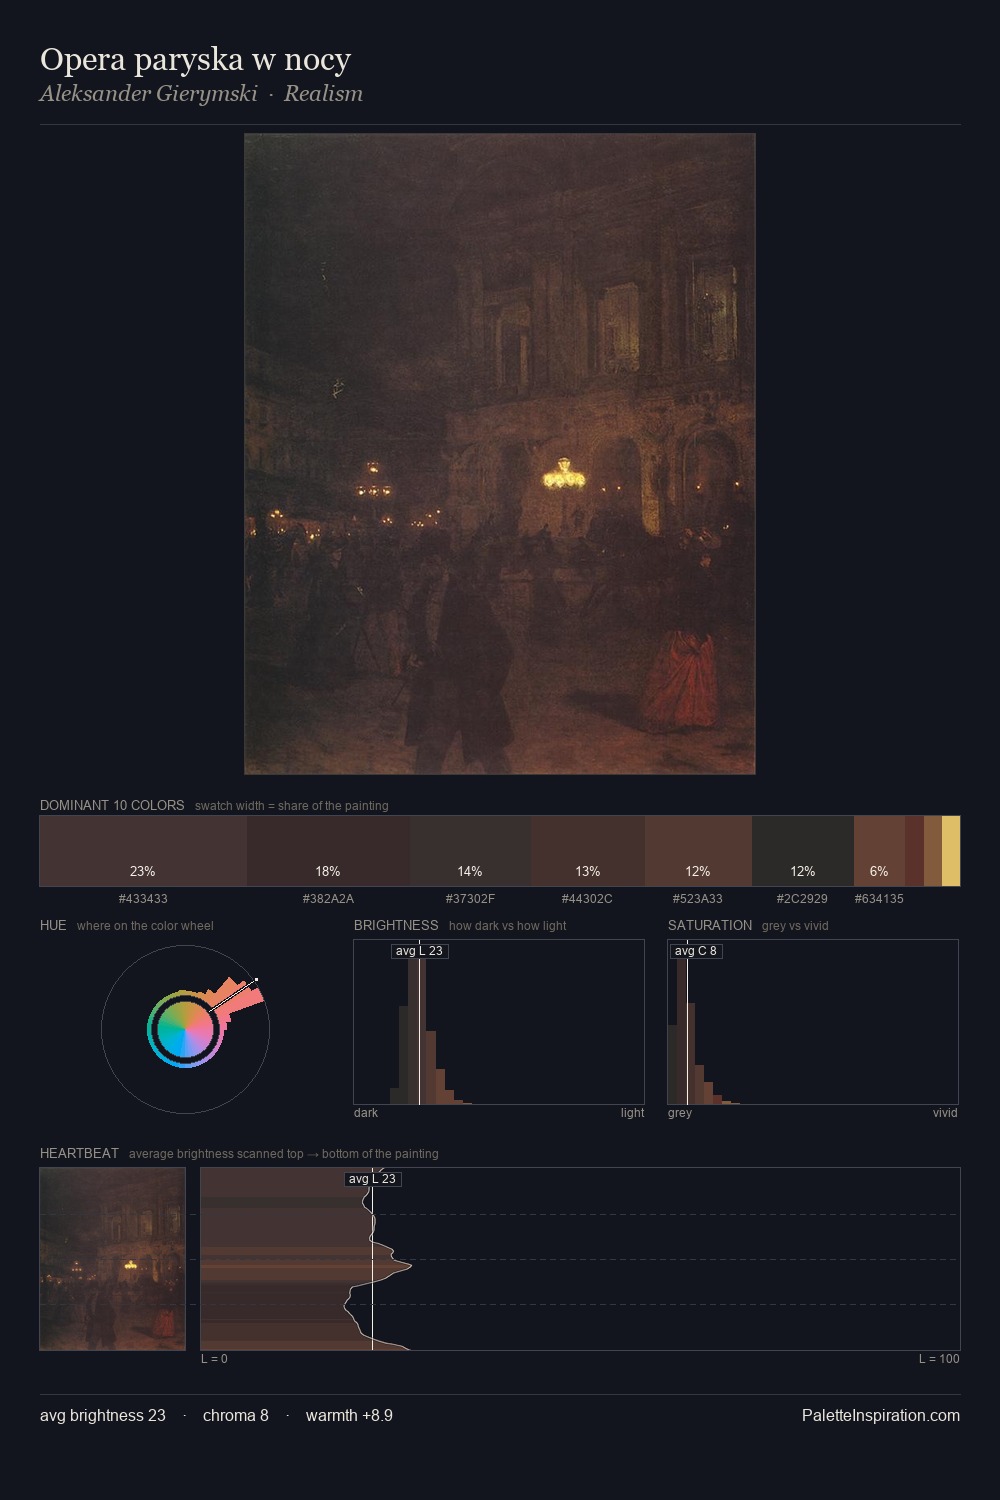
Task: Click the 'grey' saturation axis label
Action: click(x=680, y=1113)
